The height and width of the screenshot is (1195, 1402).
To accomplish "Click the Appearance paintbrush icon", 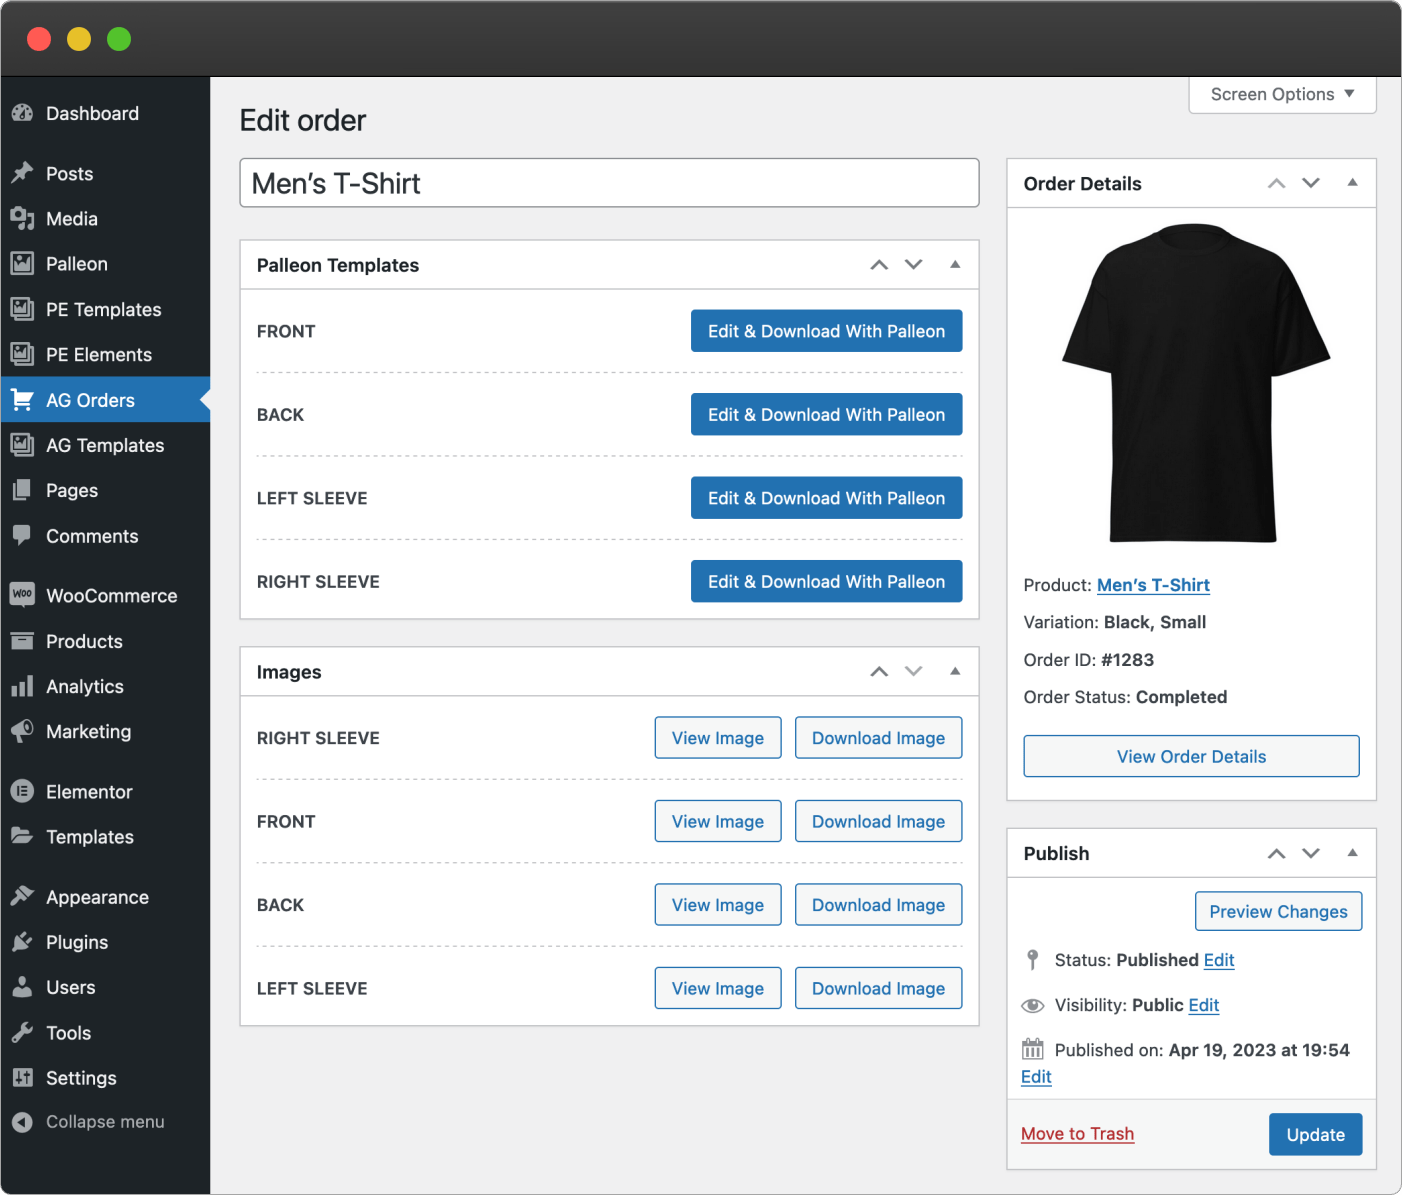I will (22, 896).
